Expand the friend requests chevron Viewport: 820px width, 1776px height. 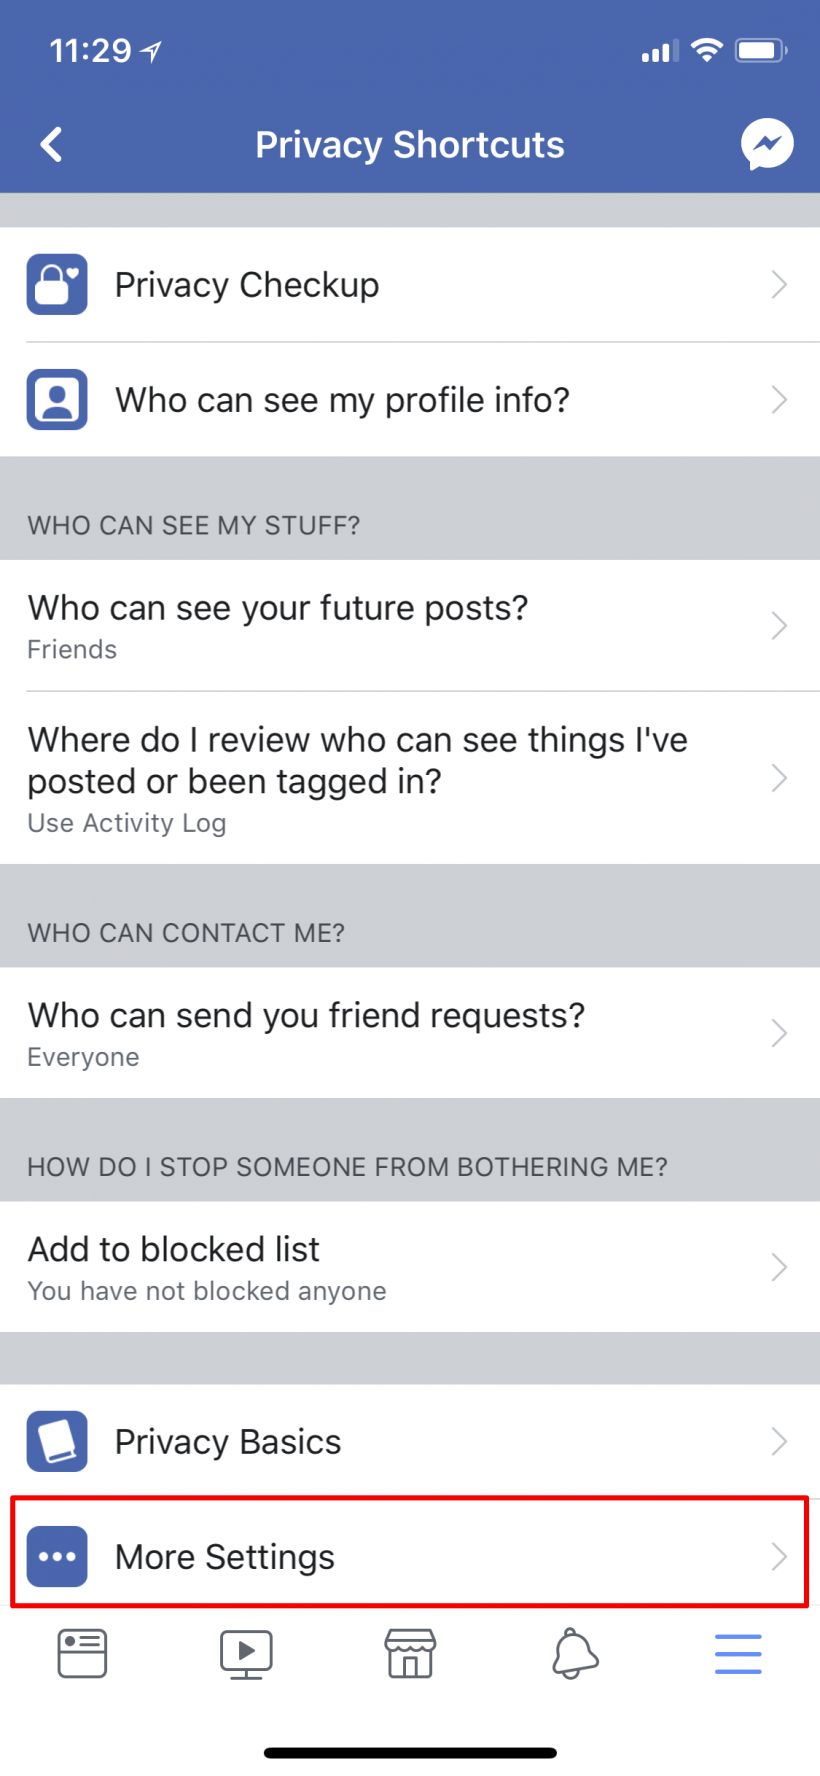[779, 1033]
